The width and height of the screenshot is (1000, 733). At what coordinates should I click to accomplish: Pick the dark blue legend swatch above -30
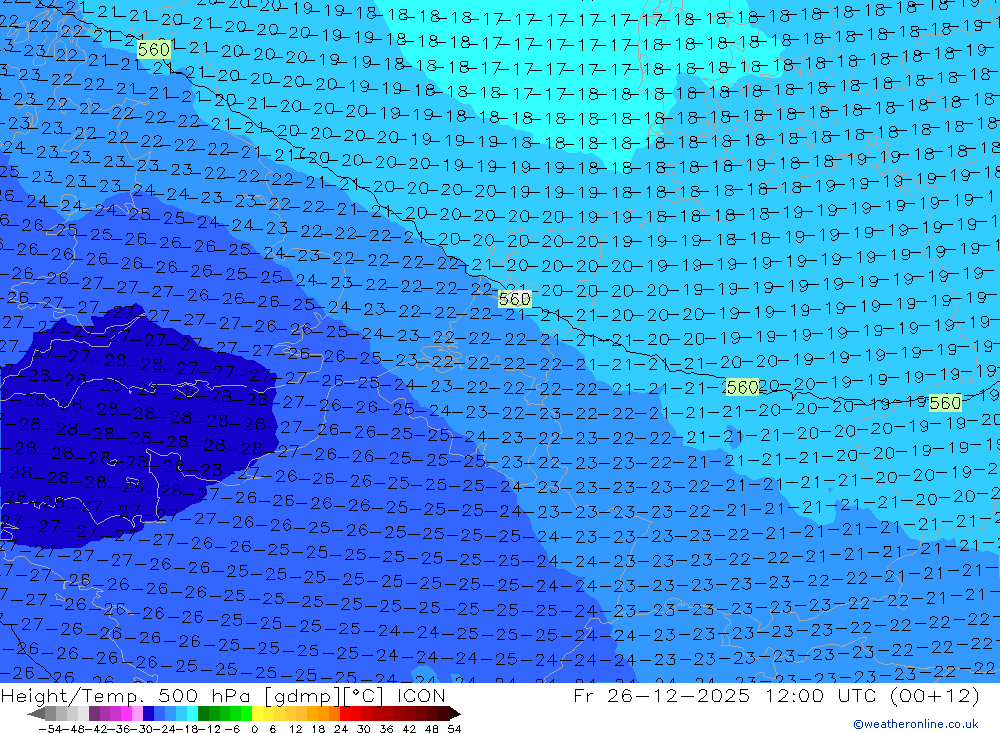tap(148, 713)
